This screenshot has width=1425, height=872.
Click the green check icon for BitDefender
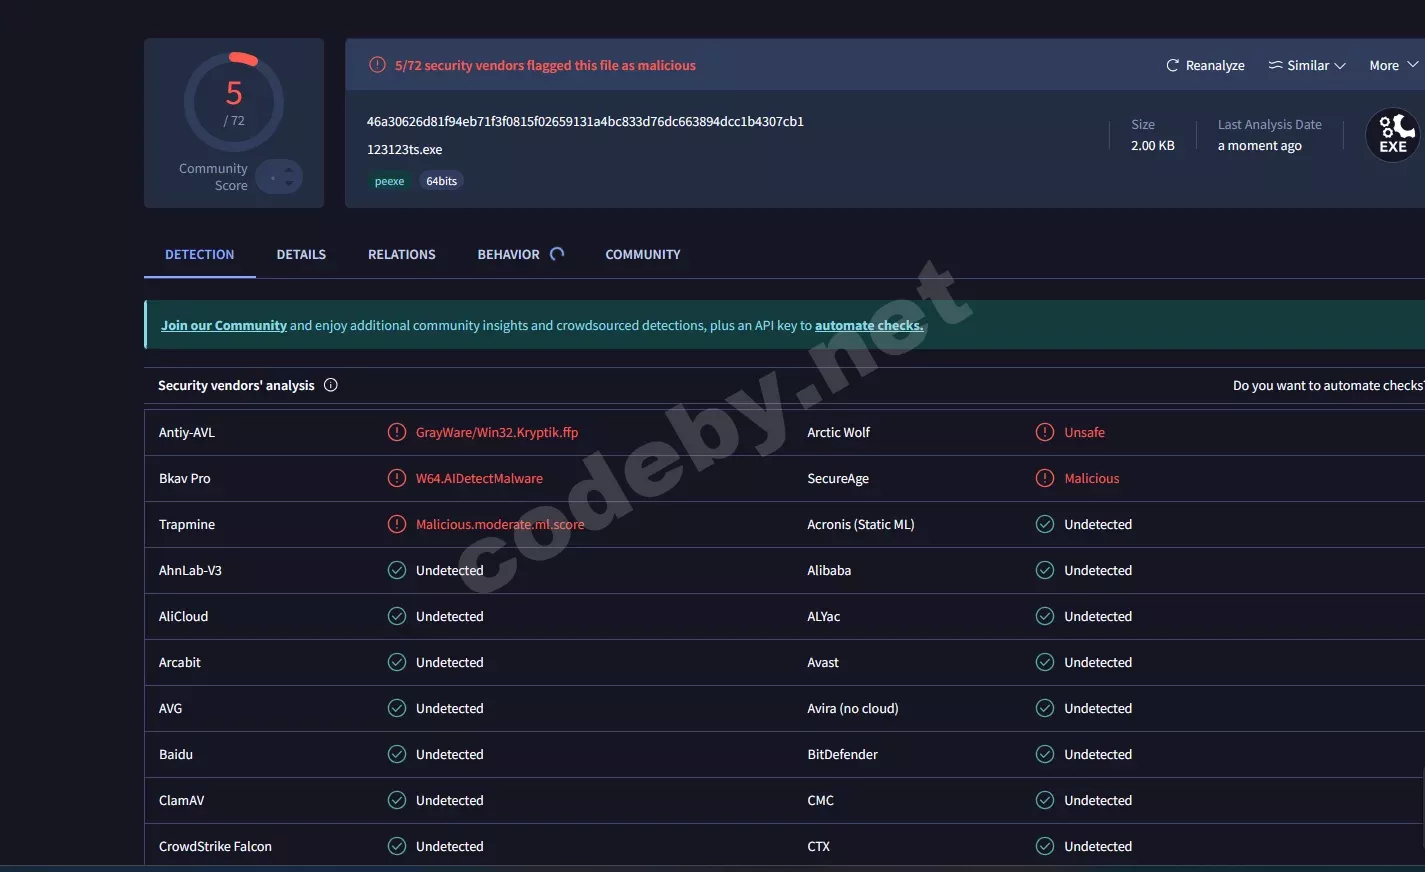[x=1045, y=754]
